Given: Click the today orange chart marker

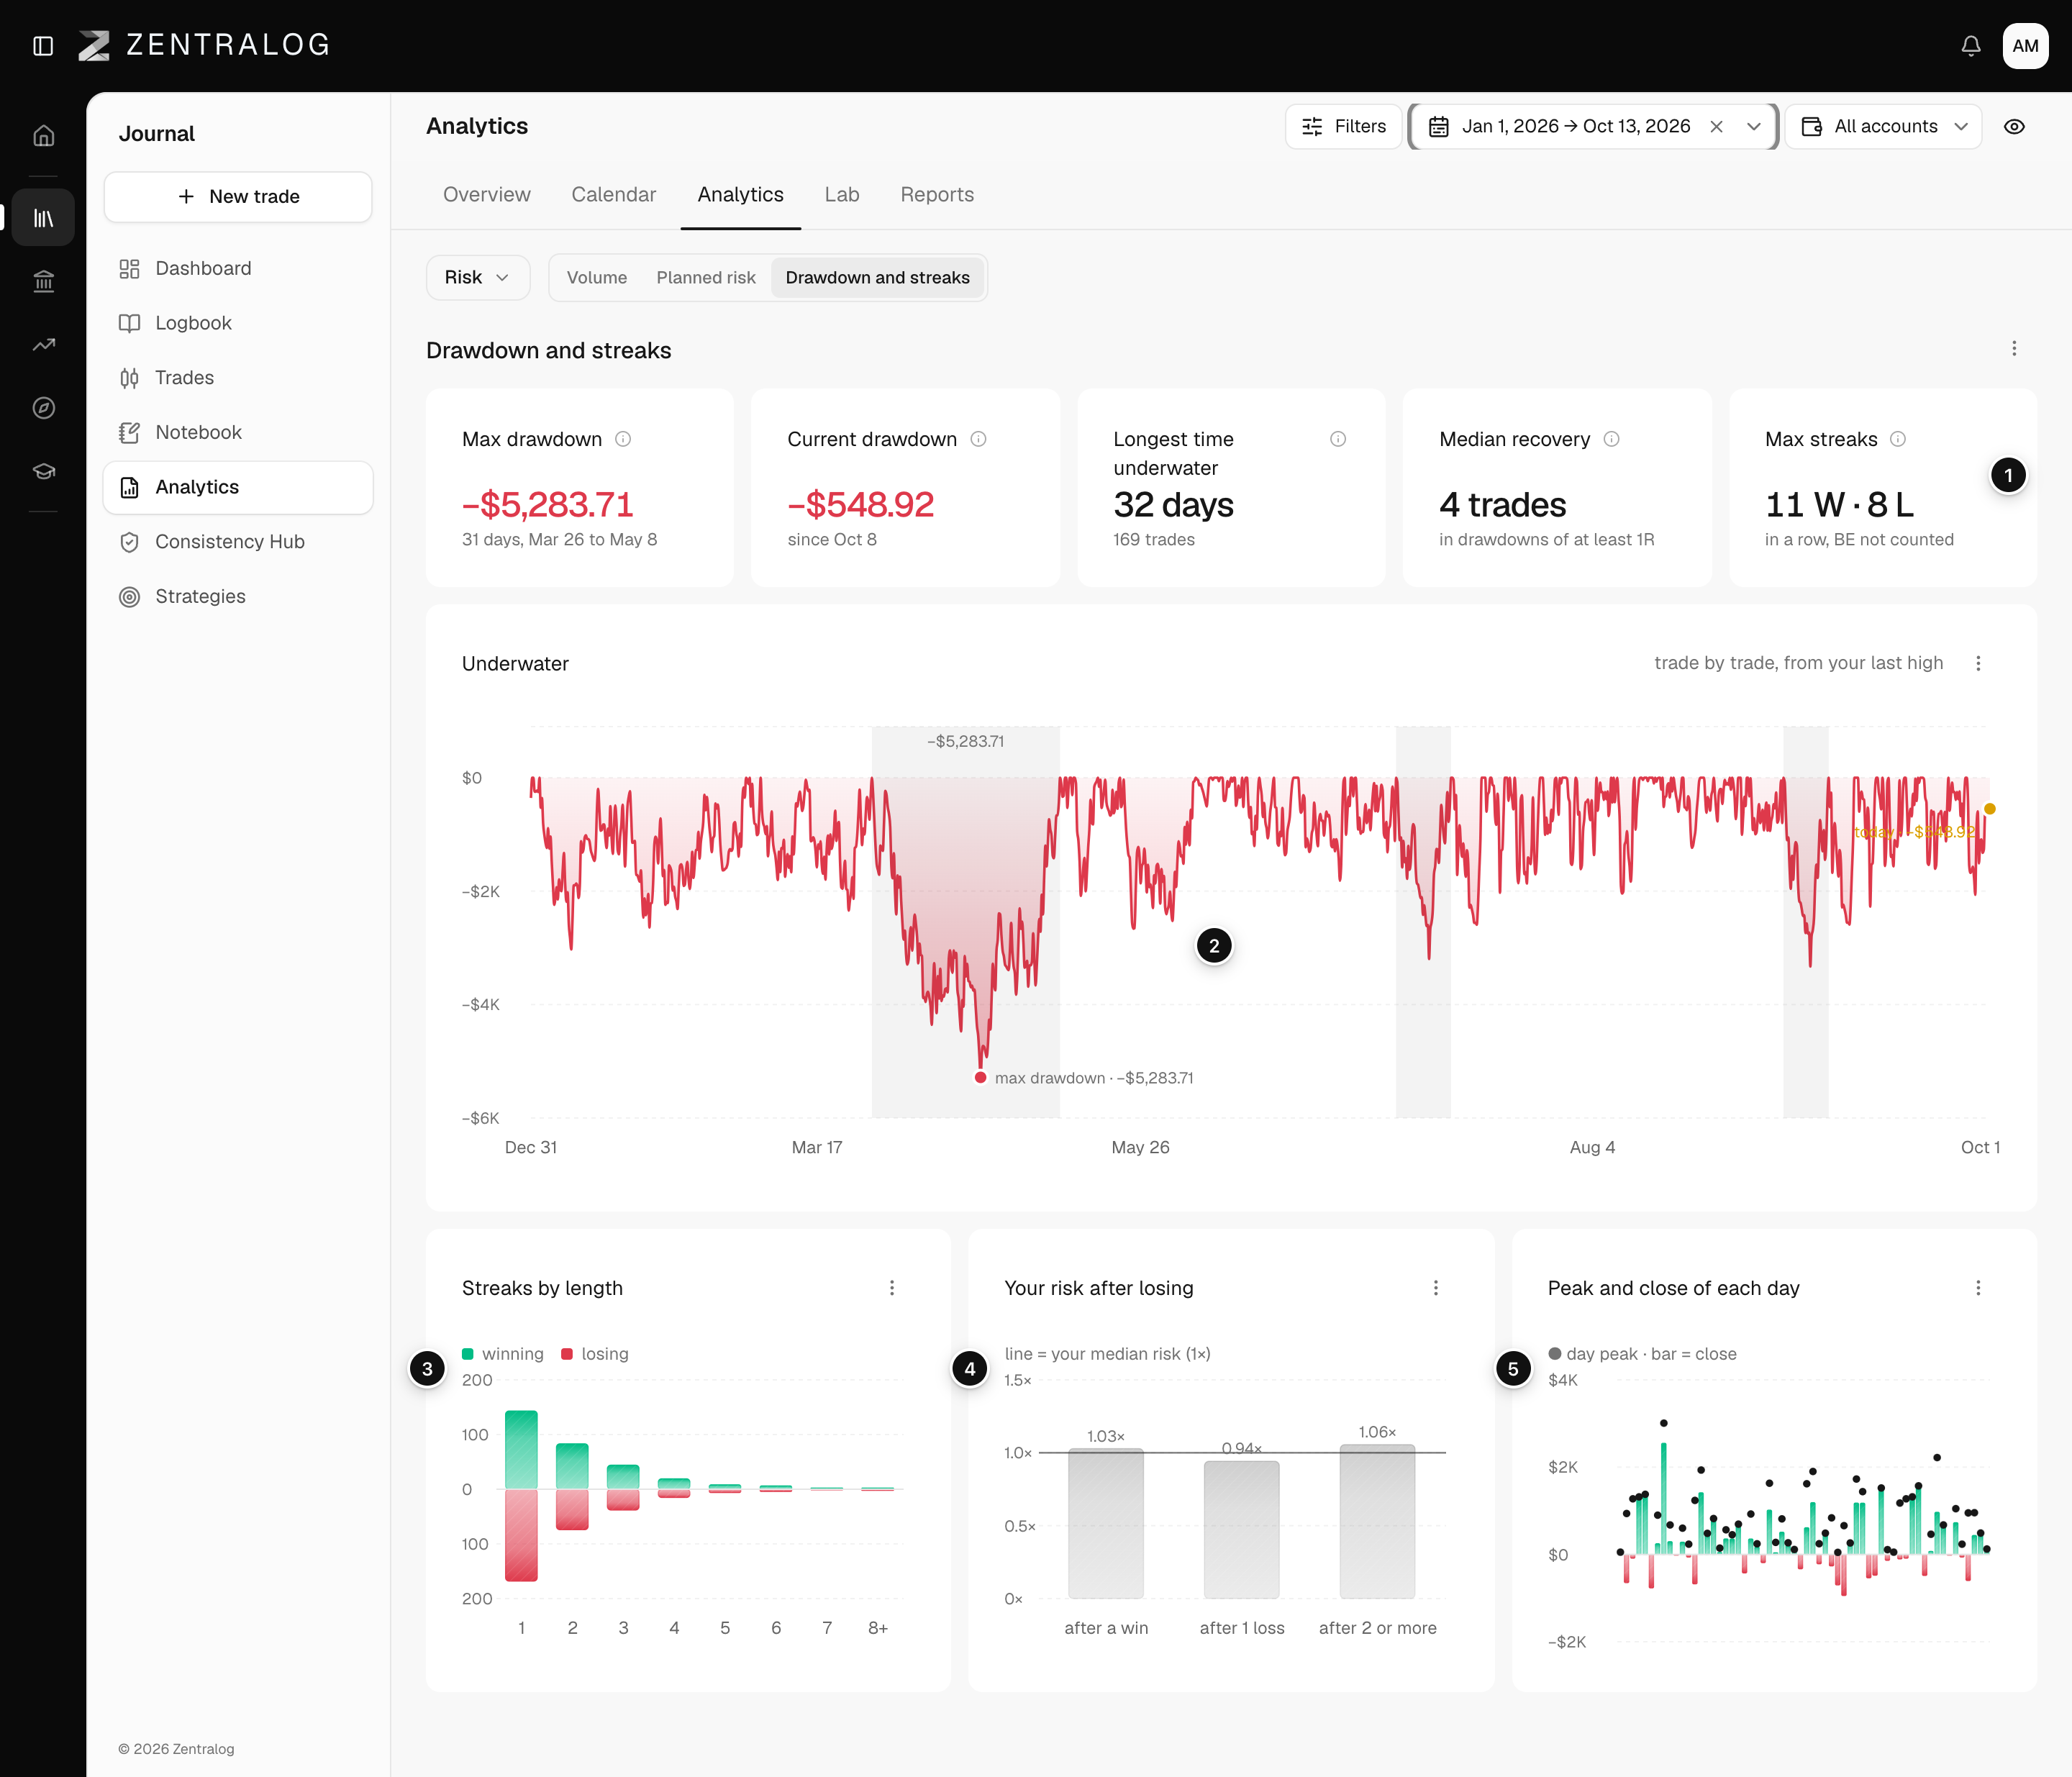Looking at the screenshot, I should (x=1989, y=808).
